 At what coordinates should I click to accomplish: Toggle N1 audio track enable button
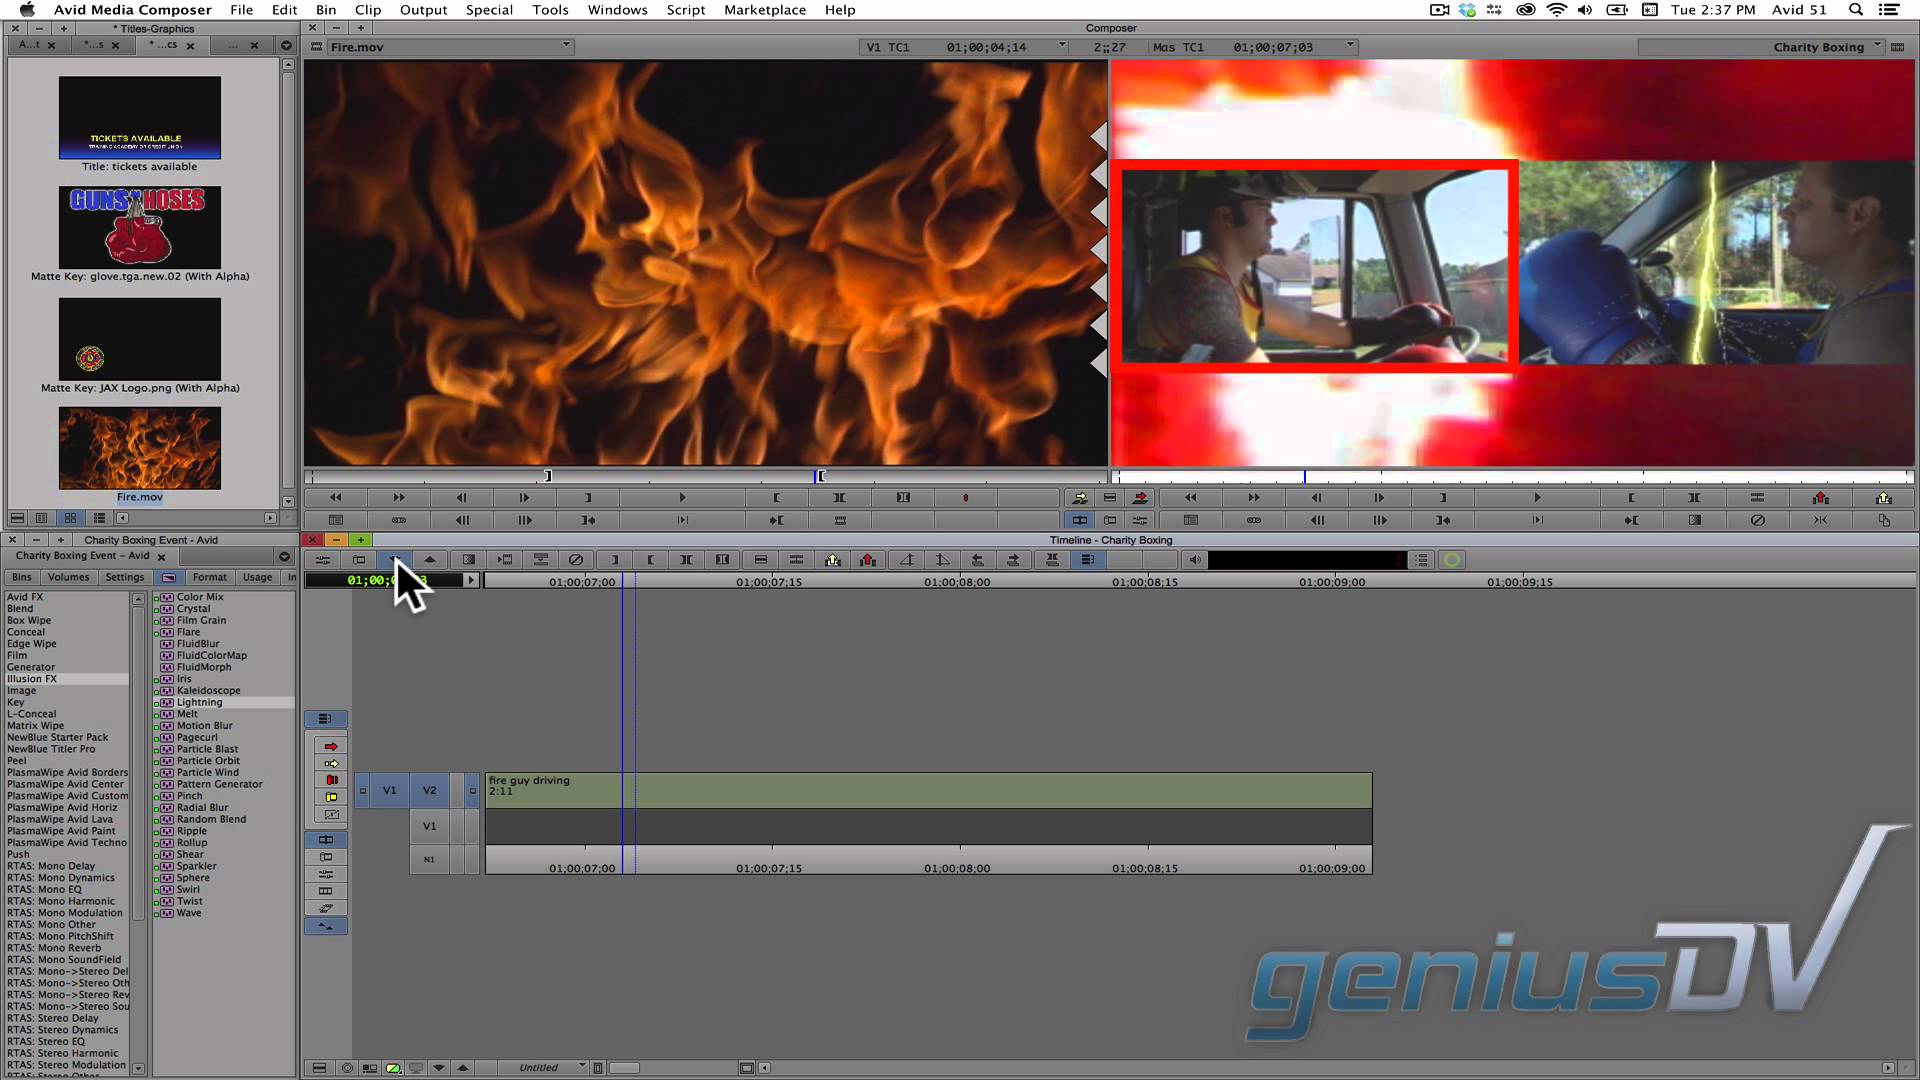click(429, 858)
